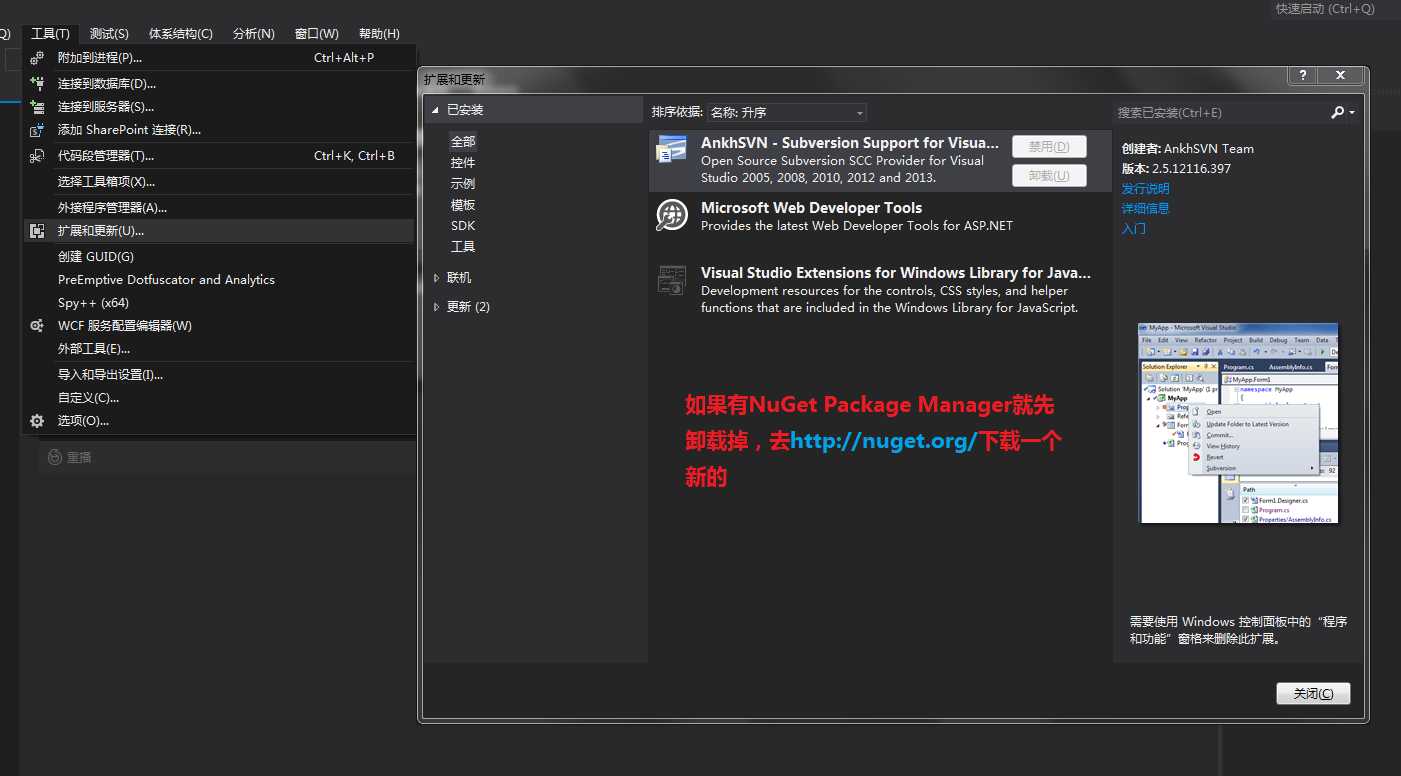Screen dimensions: 1401x776
Task: Open the 帮助(H) menu
Action: 379,34
